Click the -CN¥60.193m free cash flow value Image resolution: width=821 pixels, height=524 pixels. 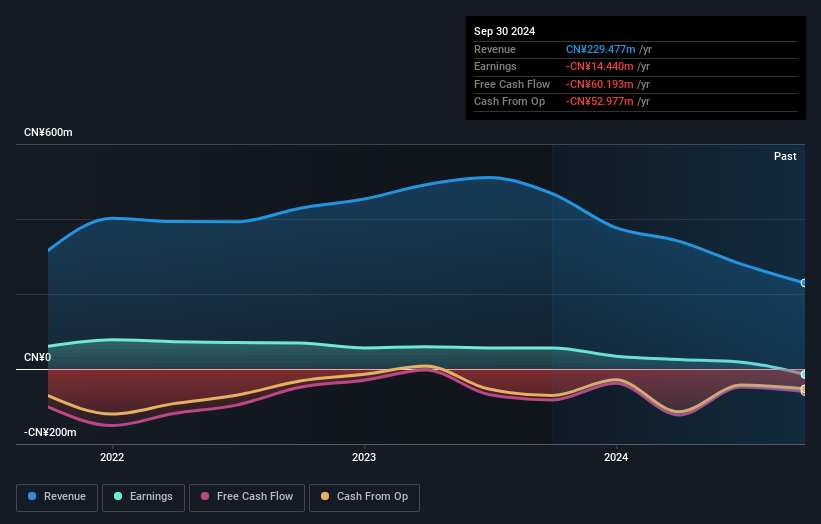(600, 84)
